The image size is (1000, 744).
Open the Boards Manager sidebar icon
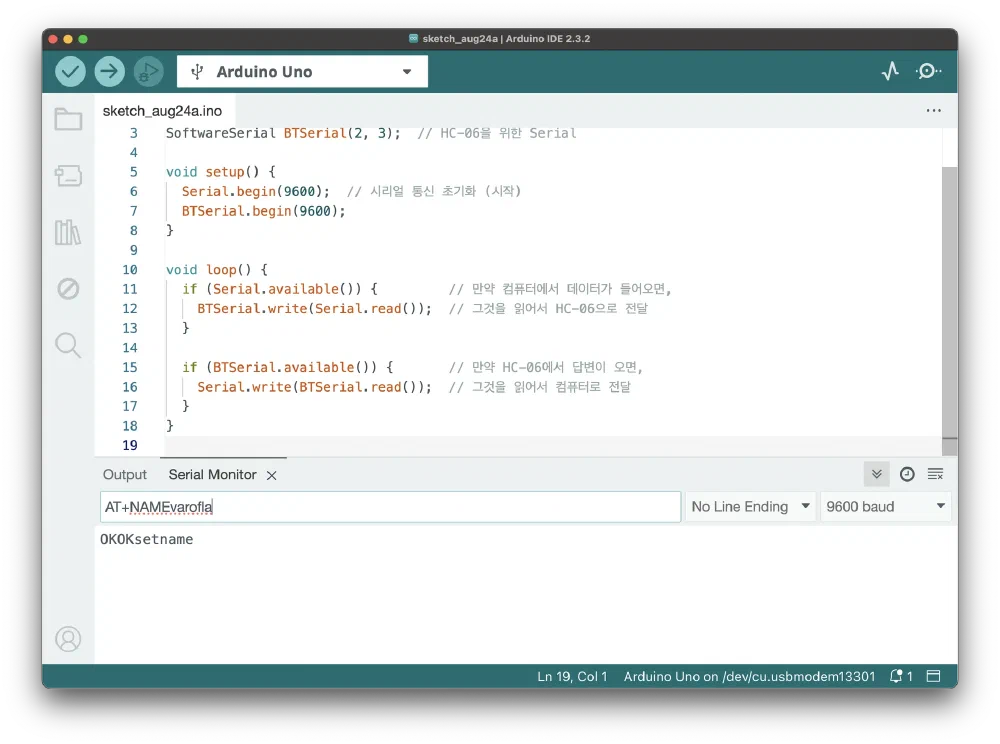click(x=68, y=177)
